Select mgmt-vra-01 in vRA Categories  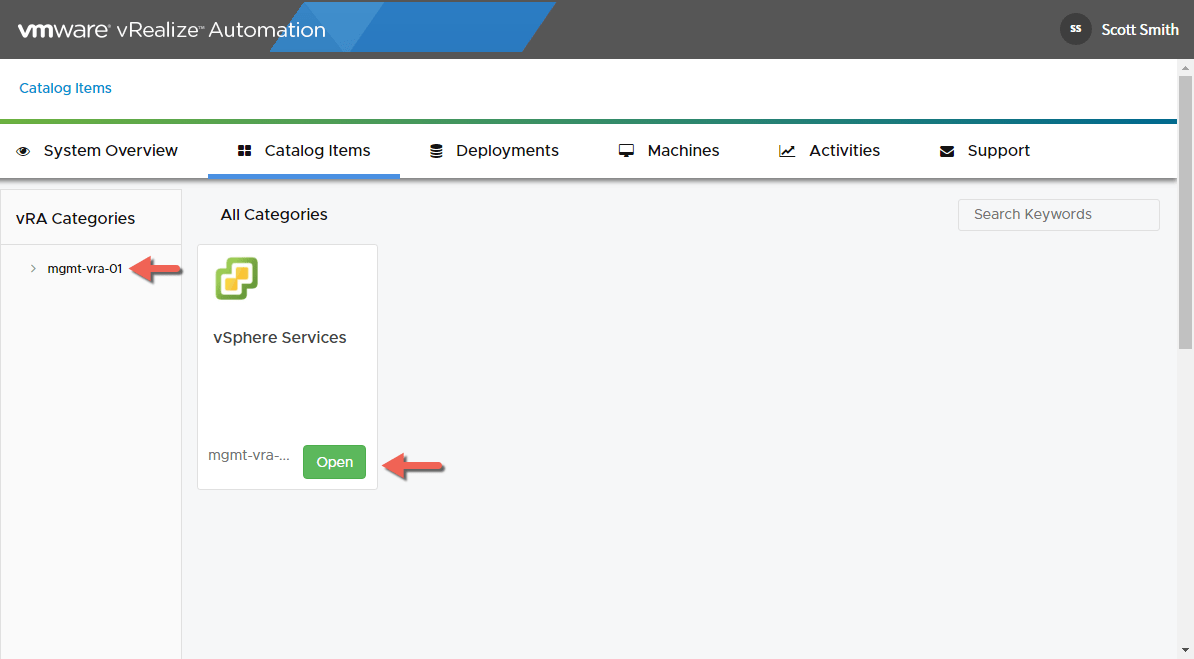point(85,268)
